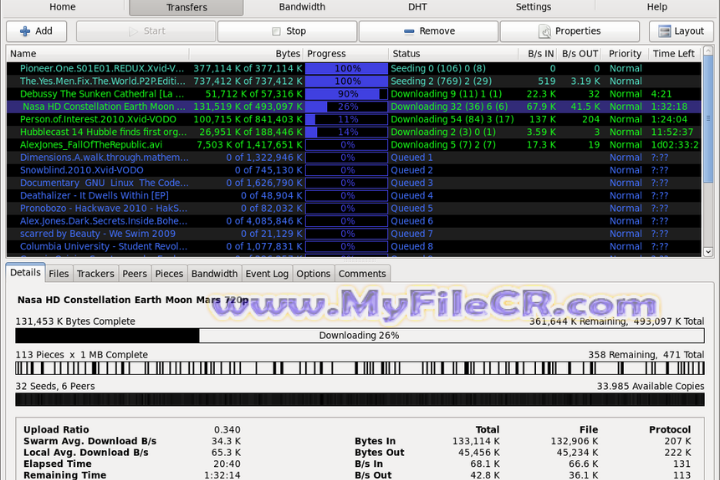Click the Upload Ratio 0.340 value
This screenshot has width=720, height=480.
point(227,430)
